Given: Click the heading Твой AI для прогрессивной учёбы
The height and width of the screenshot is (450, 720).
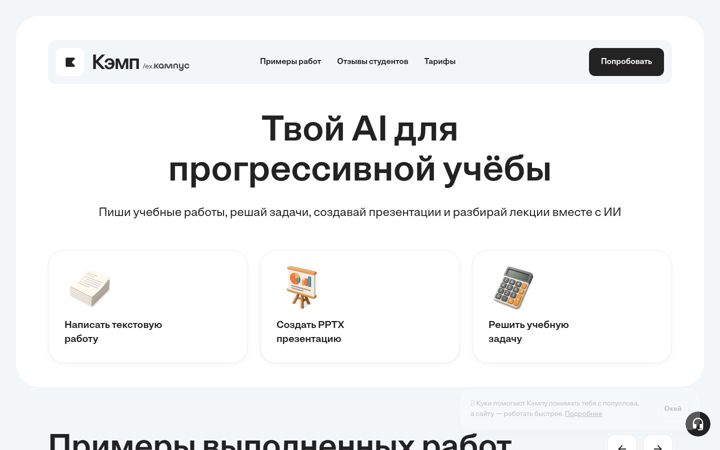Looking at the screenshot, I should [x=360, y=149].
